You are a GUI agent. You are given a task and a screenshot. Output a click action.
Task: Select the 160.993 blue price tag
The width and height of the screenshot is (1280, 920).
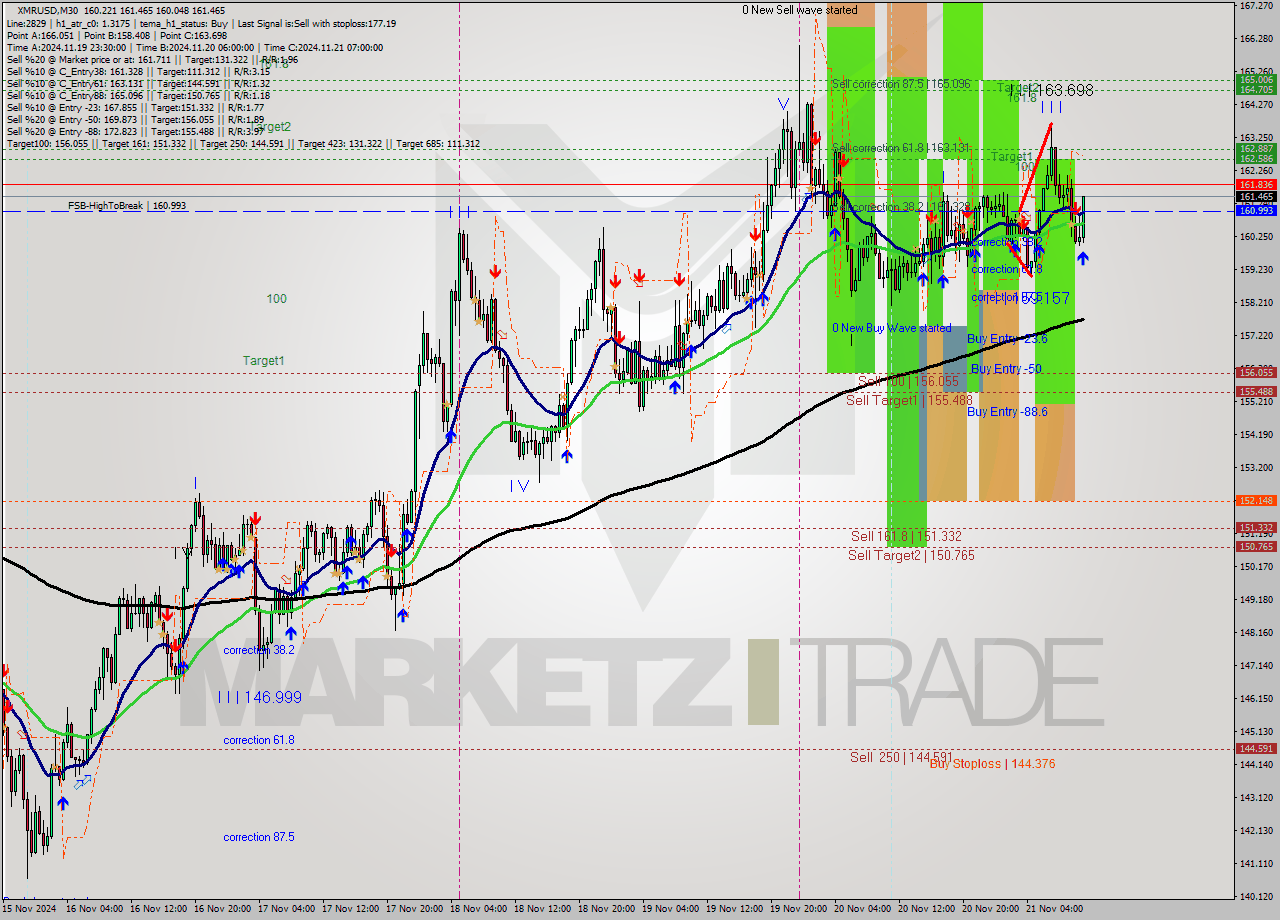pos(1256,210)
